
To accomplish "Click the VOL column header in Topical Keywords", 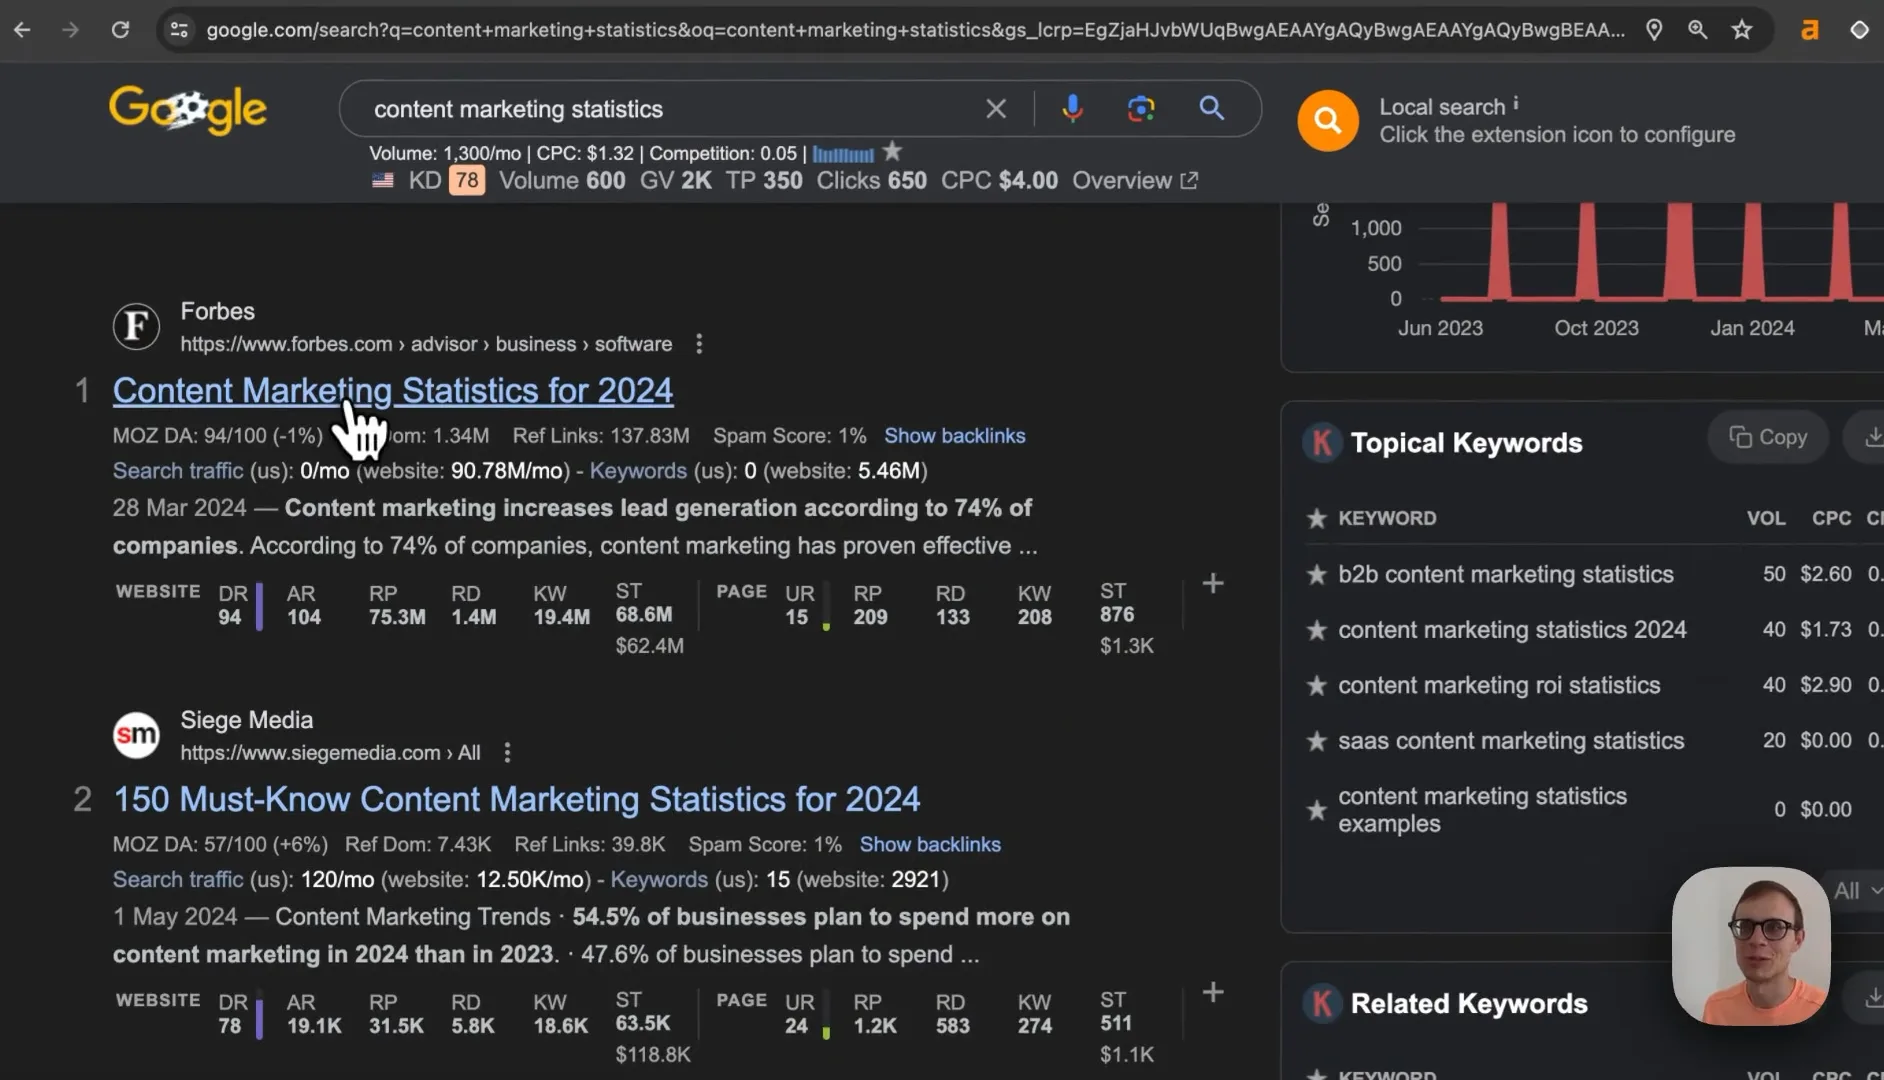I will 1765,518.
